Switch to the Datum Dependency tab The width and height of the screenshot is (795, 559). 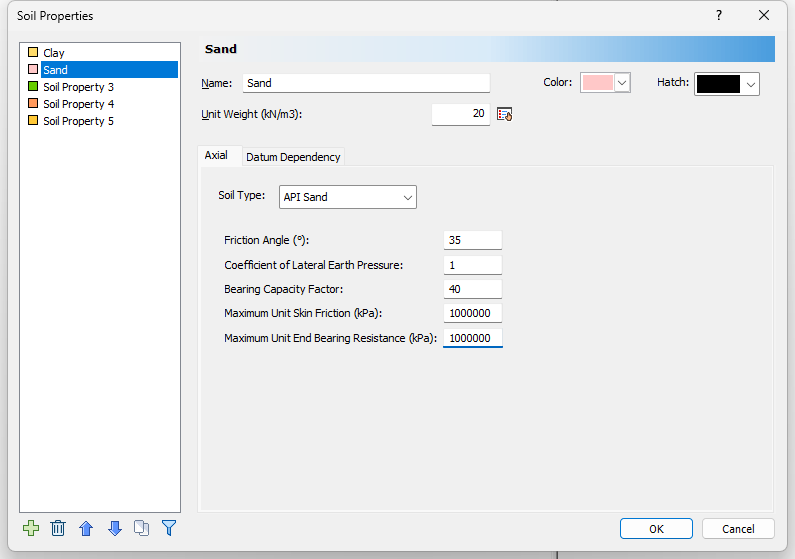(293, 157)
